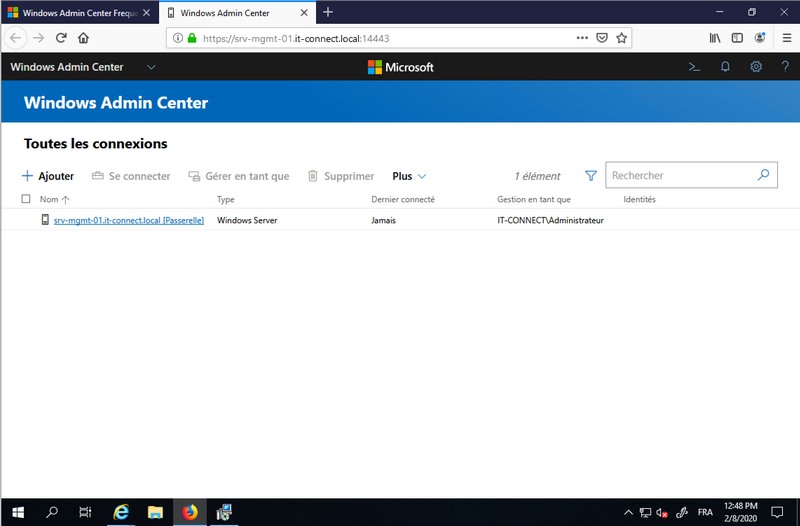Click the Identités column header
This screenshot has width=800, height=526.
(639, 199)
